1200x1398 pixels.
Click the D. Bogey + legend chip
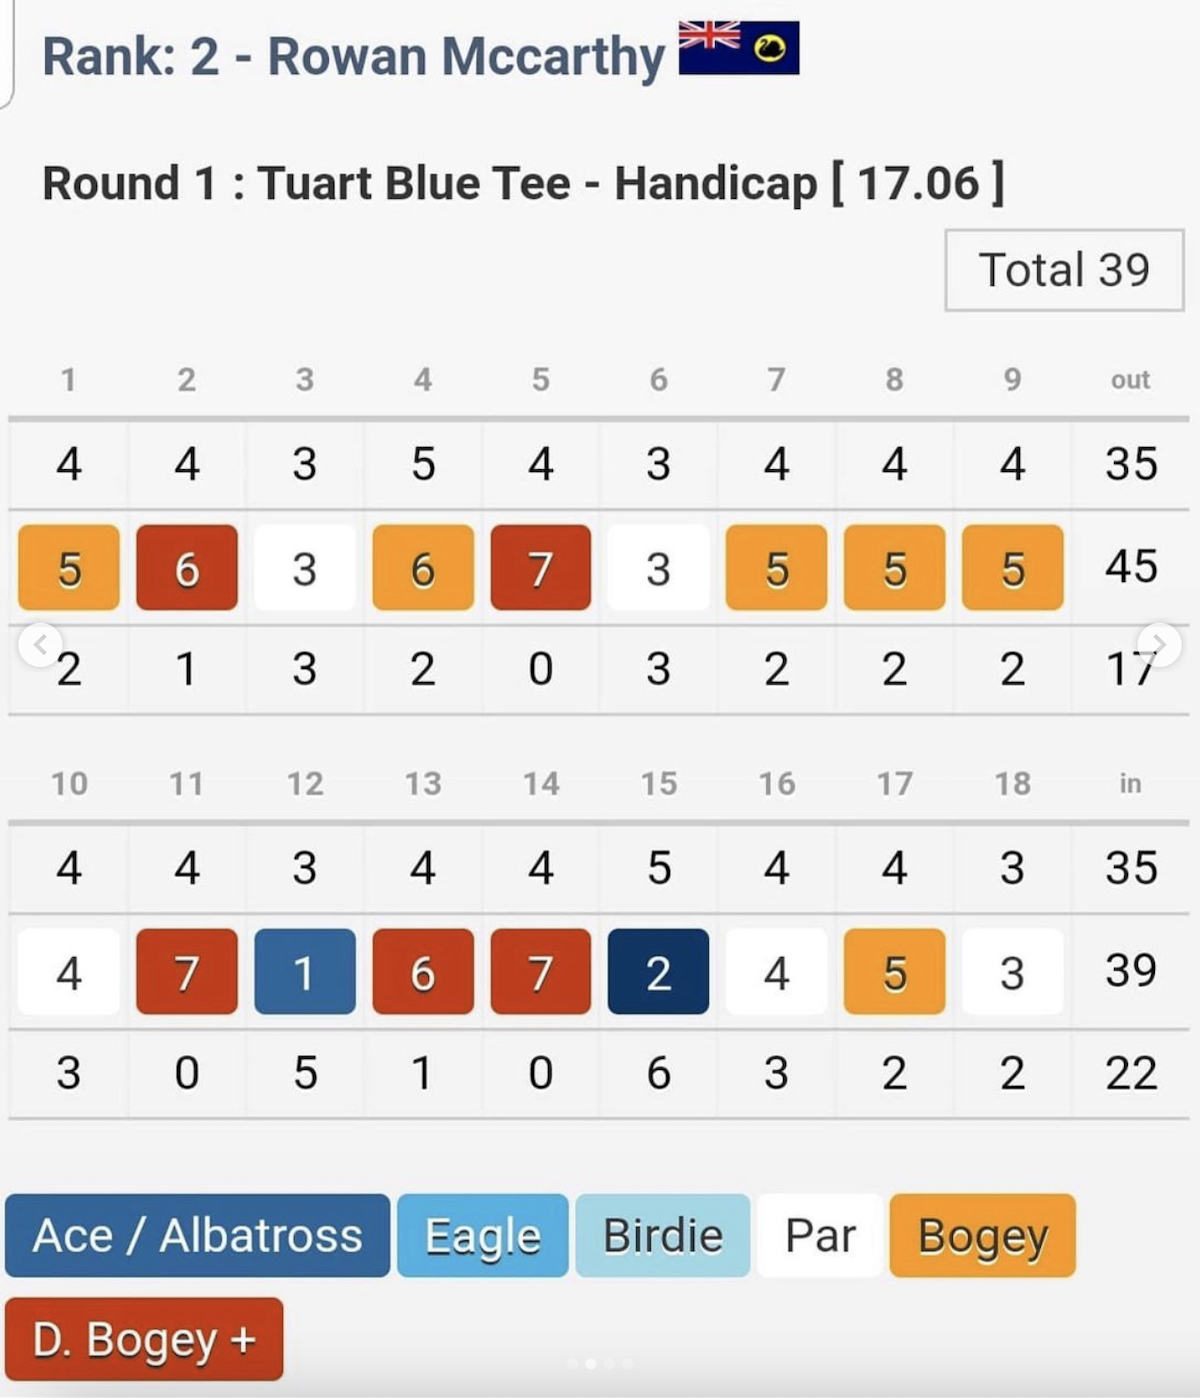144,1339
